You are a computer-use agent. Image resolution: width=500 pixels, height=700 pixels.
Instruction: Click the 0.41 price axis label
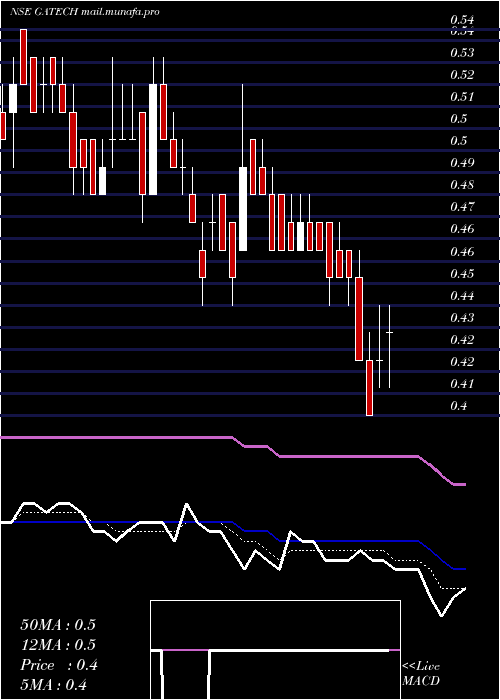click(x=462, y=383)
